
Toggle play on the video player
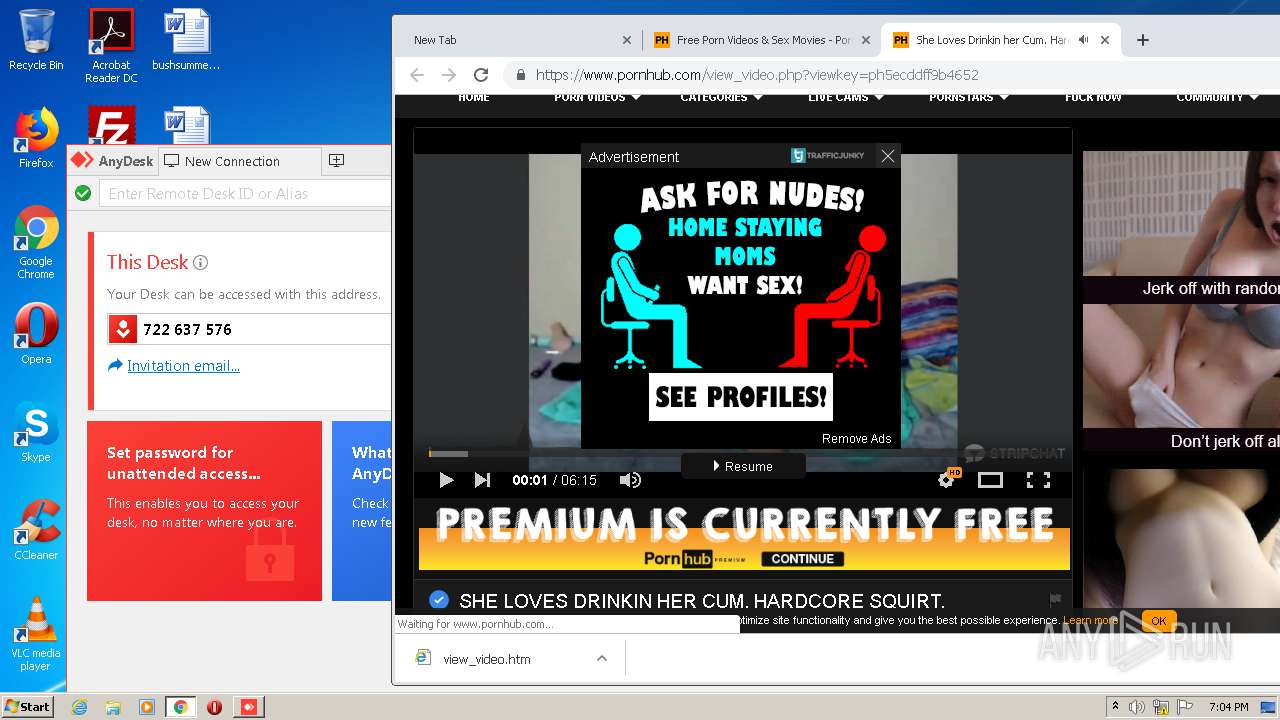point(446,480)
